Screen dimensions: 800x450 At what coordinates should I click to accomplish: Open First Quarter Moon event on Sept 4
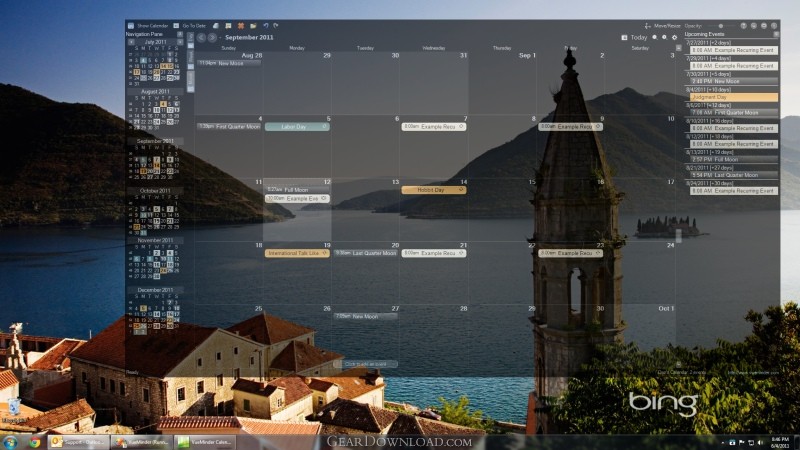[x=229, y=127]
